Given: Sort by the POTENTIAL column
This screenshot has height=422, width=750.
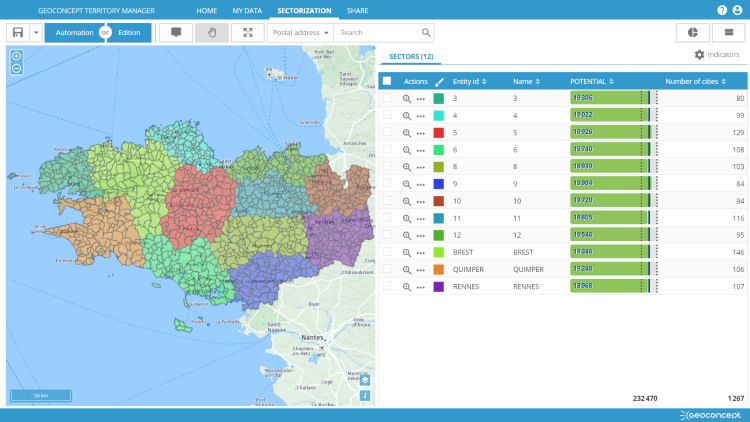Looking at the screenshot, I should 592,81.
